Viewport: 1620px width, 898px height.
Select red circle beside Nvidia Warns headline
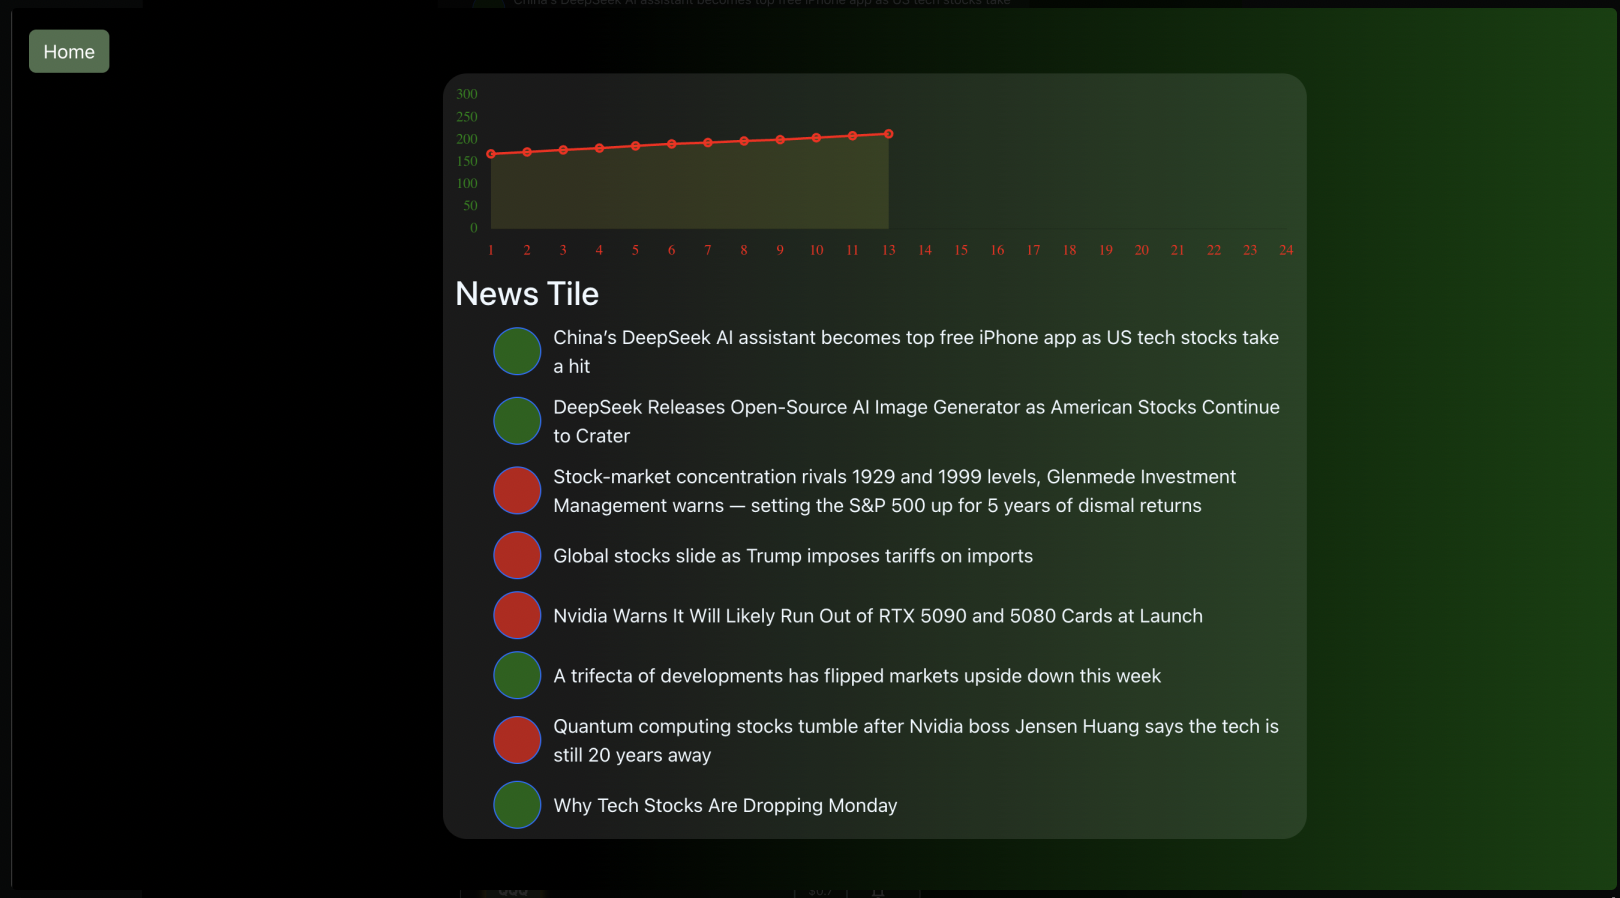point(517,615)
